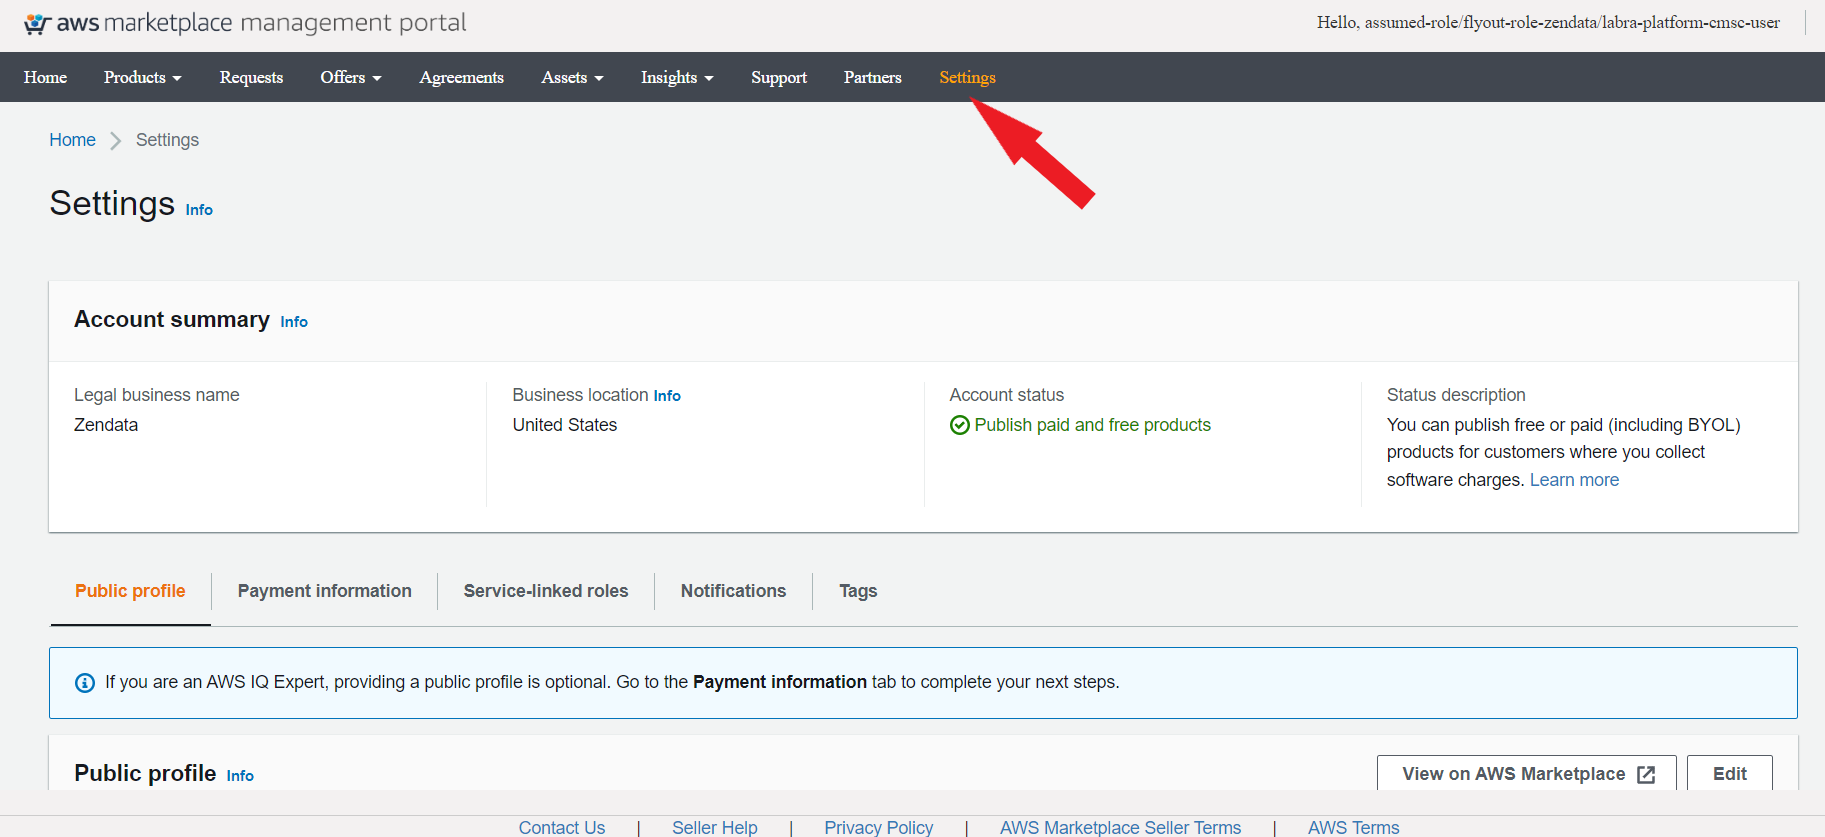Open the Partners menu item
The height and width of the screenshot is (837, 1825).
click(x=873, y=77)
